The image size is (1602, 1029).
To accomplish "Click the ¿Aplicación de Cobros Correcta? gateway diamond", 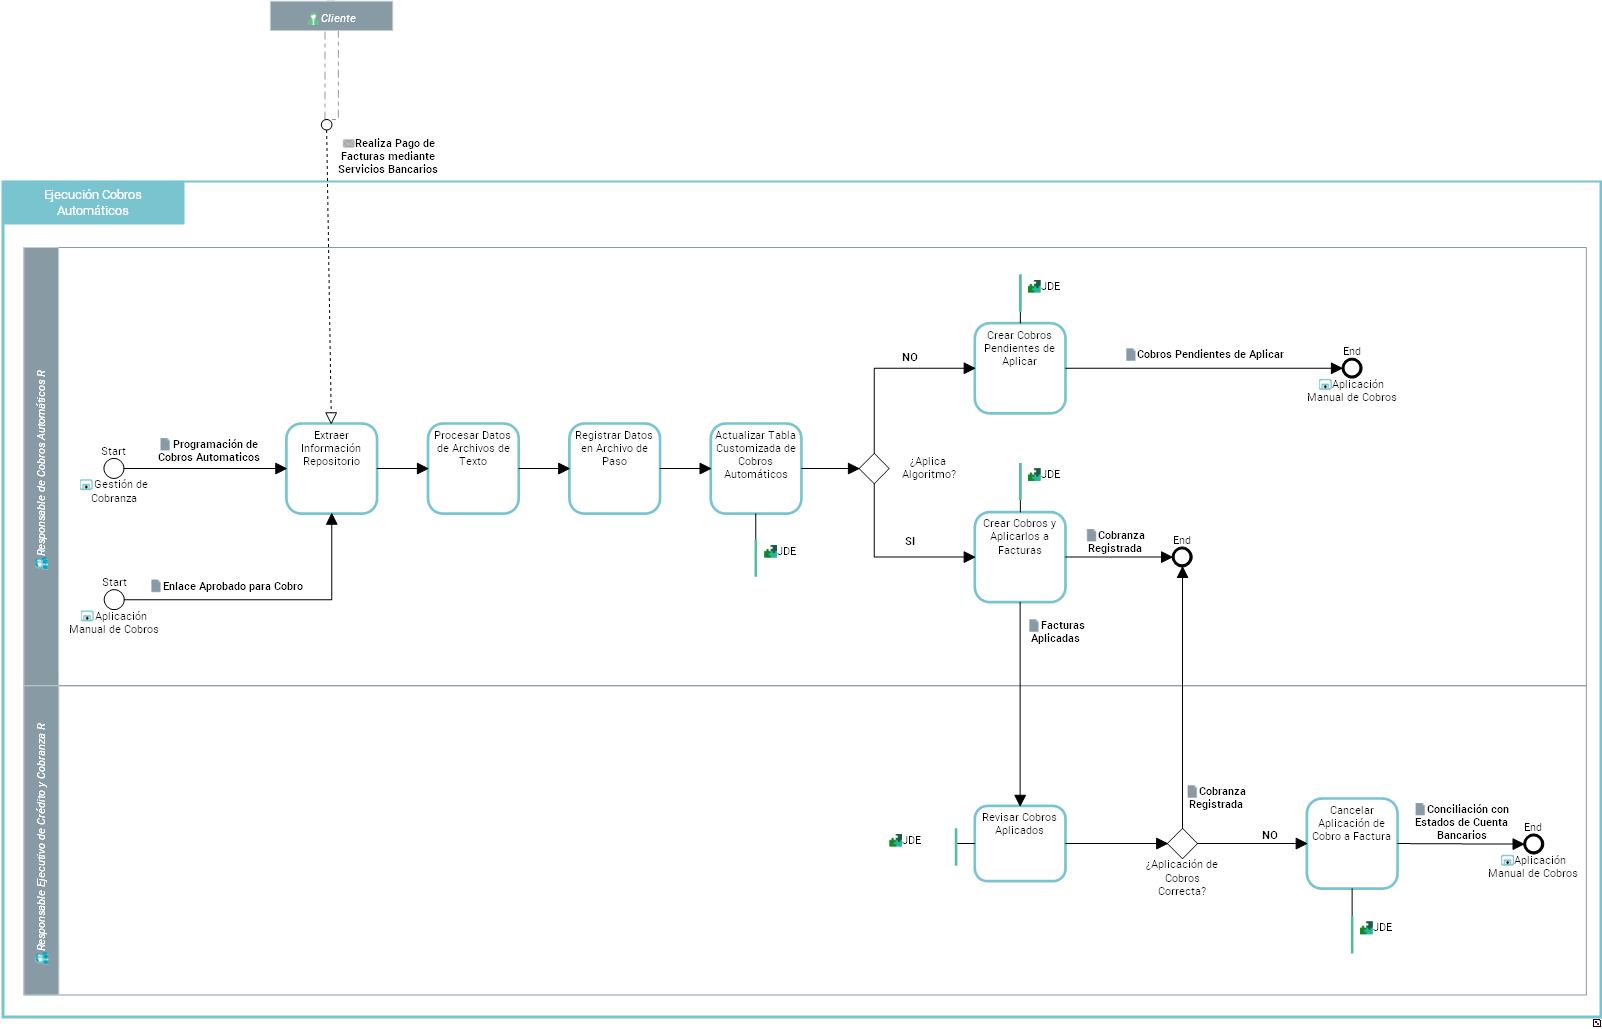I will coord(1182,844).
